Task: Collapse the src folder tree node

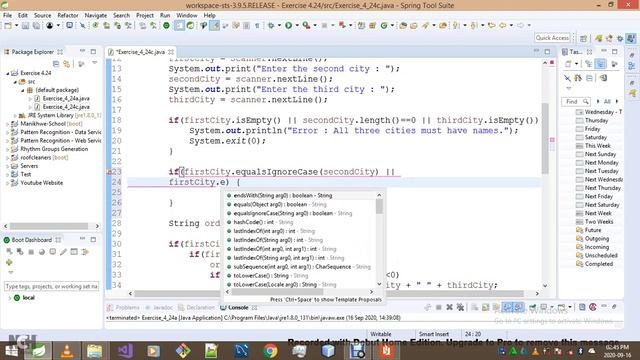Action: [15, 82]
